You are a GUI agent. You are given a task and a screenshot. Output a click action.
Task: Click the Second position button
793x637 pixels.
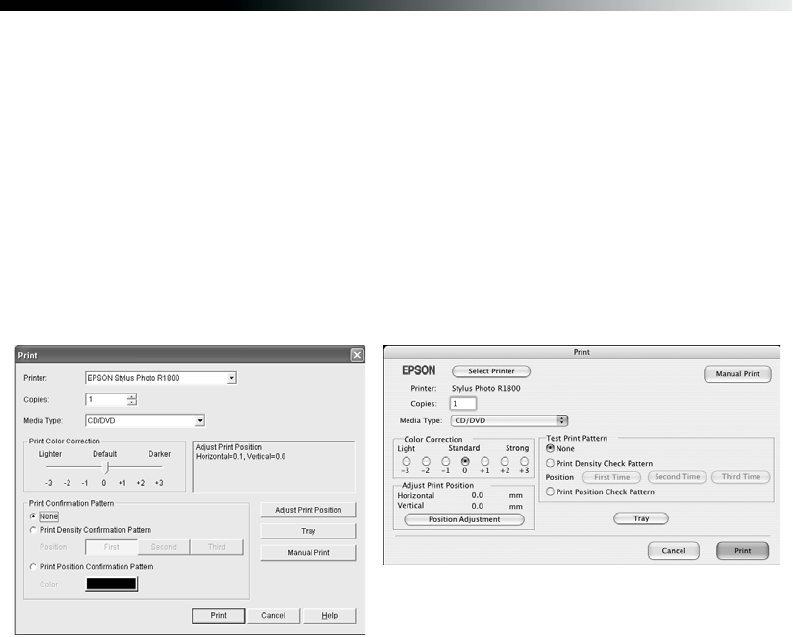tap(164, 547)
